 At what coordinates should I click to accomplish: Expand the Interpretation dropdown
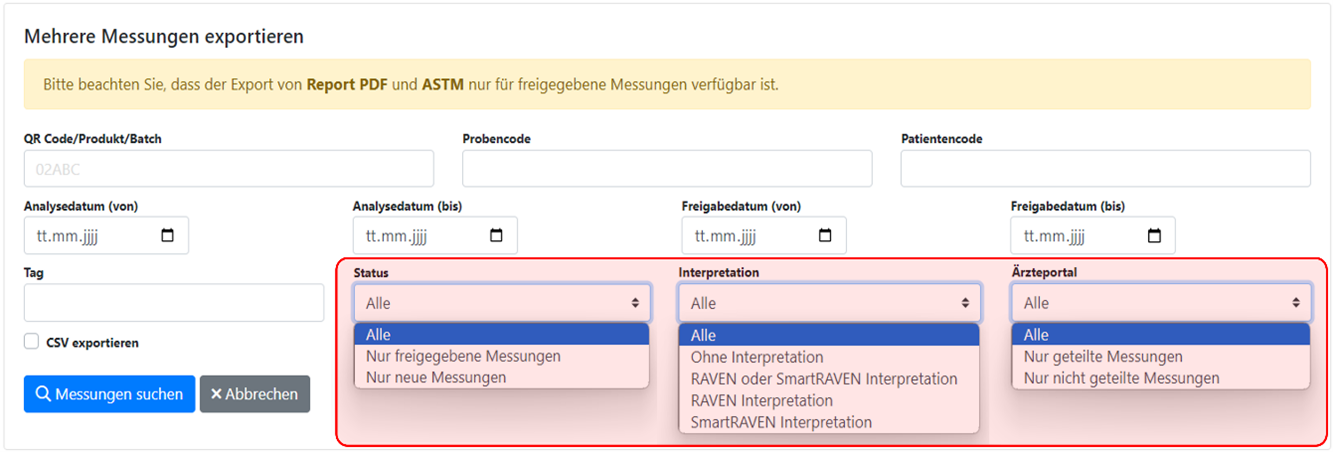coord(829,303)
